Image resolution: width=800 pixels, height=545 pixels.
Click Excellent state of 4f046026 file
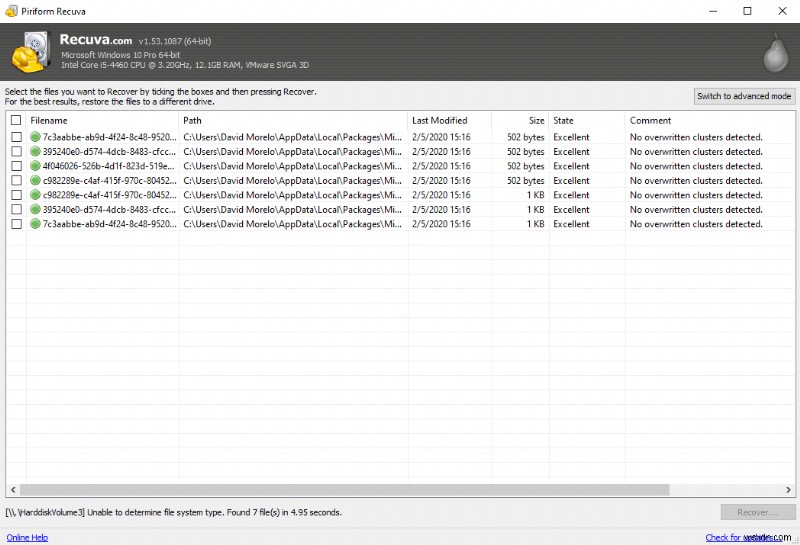pos(571,166)
